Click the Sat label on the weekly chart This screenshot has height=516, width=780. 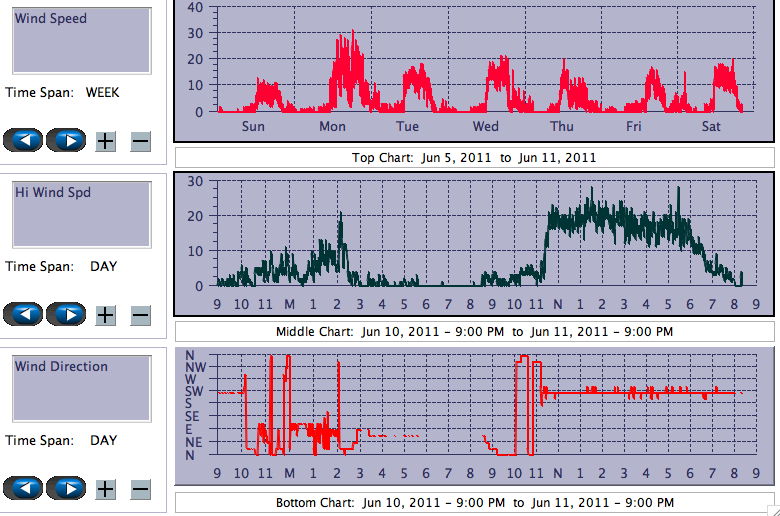[711, 127]
